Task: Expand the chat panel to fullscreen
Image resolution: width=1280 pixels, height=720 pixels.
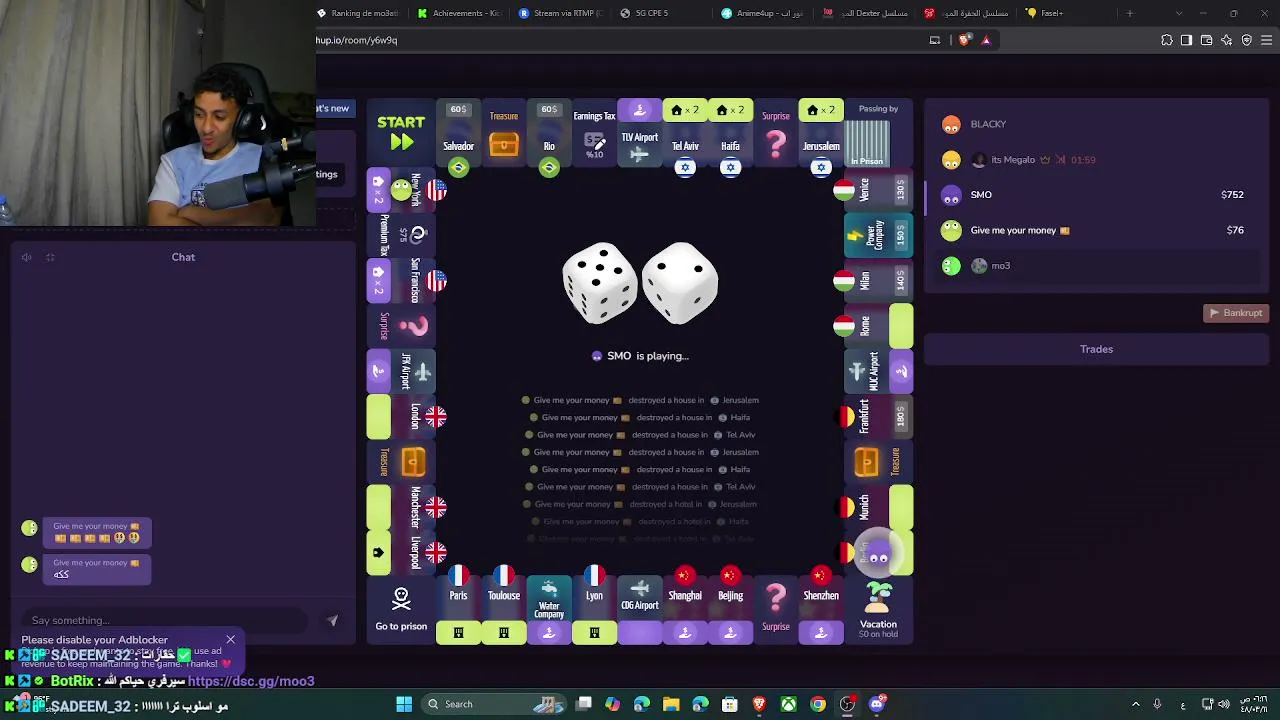Action: [x=50, y=257]
